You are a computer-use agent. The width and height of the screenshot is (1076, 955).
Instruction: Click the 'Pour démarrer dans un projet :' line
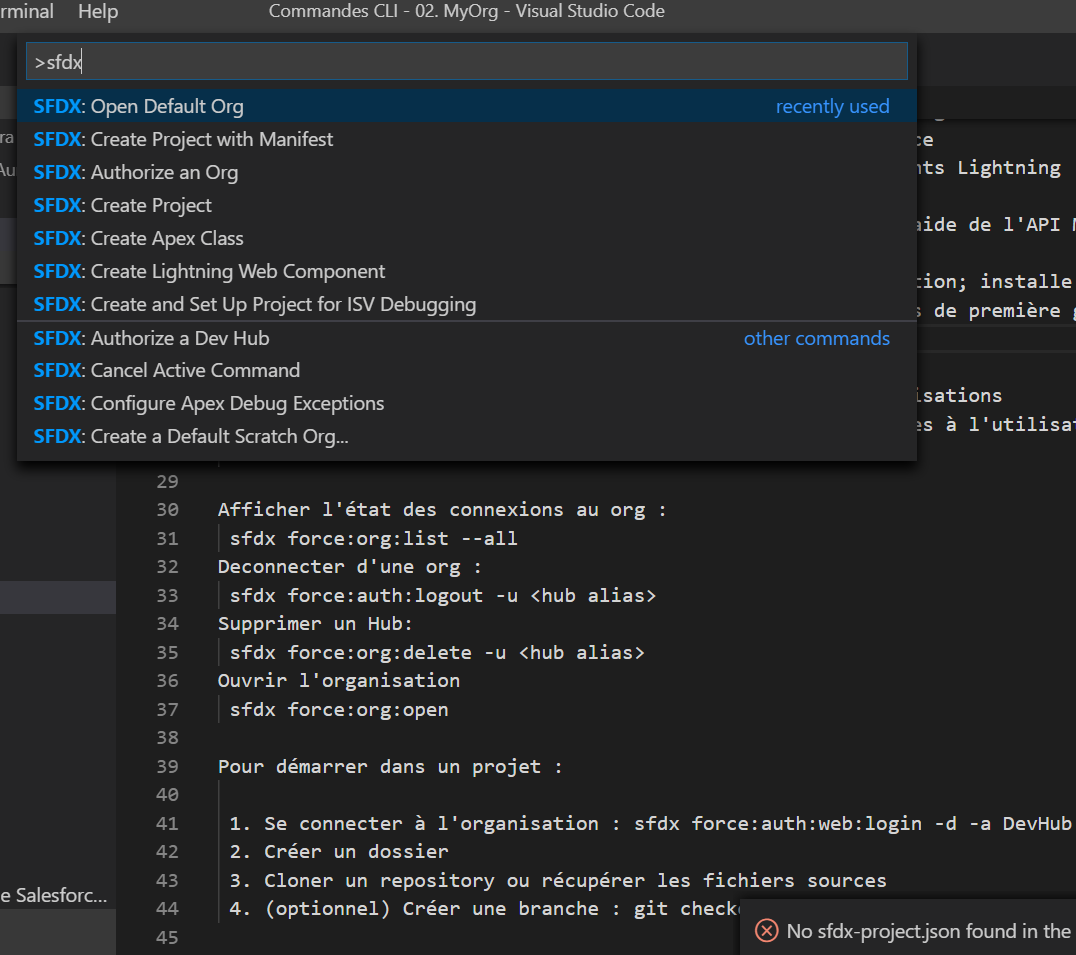pos(390,766)
